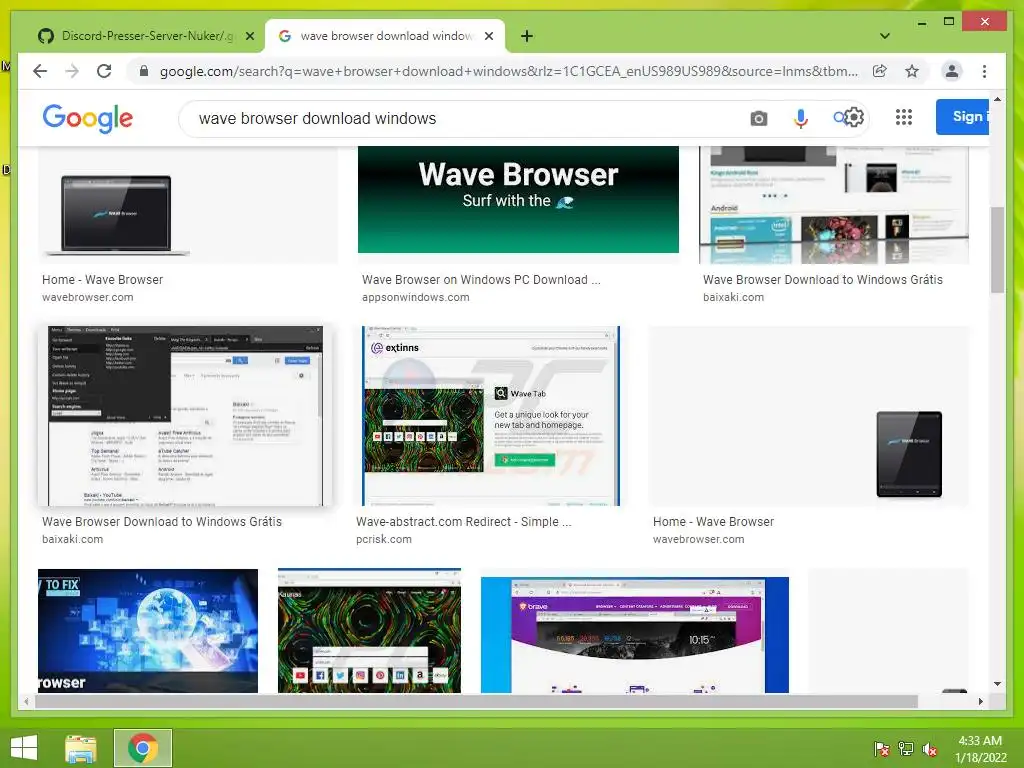The image size is (1024, 768).
Task: Click wavebrowser.com under laptop image
Action: (88, 297)
